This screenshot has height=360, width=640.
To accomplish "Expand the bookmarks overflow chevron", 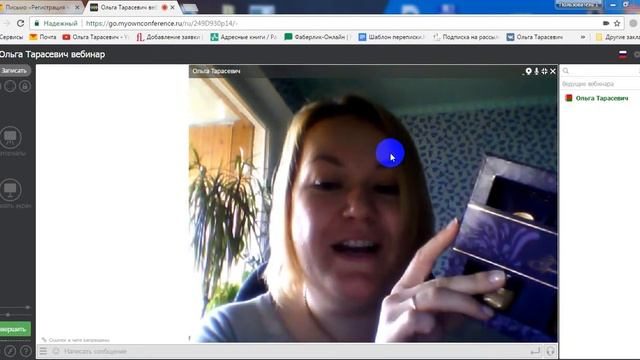I will [x=583, y=37].
